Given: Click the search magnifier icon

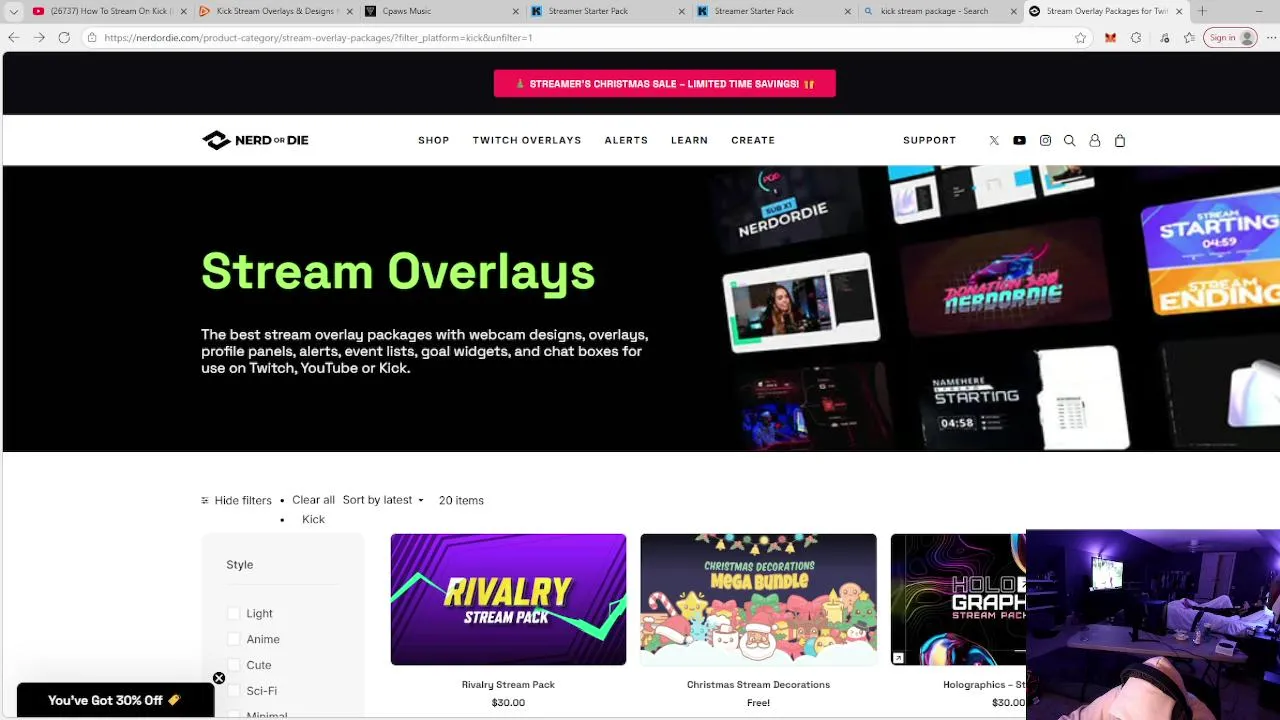Looking at the screenshot, I should coord(1070,141).
